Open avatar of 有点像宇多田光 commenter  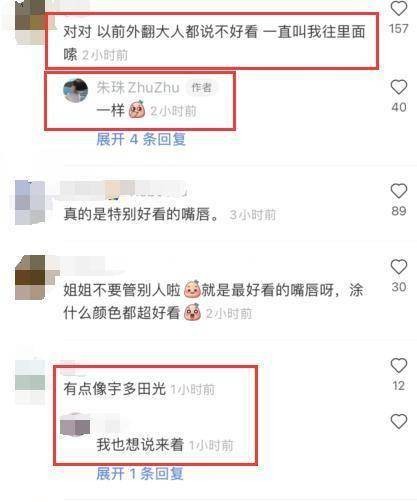point(30,382)
